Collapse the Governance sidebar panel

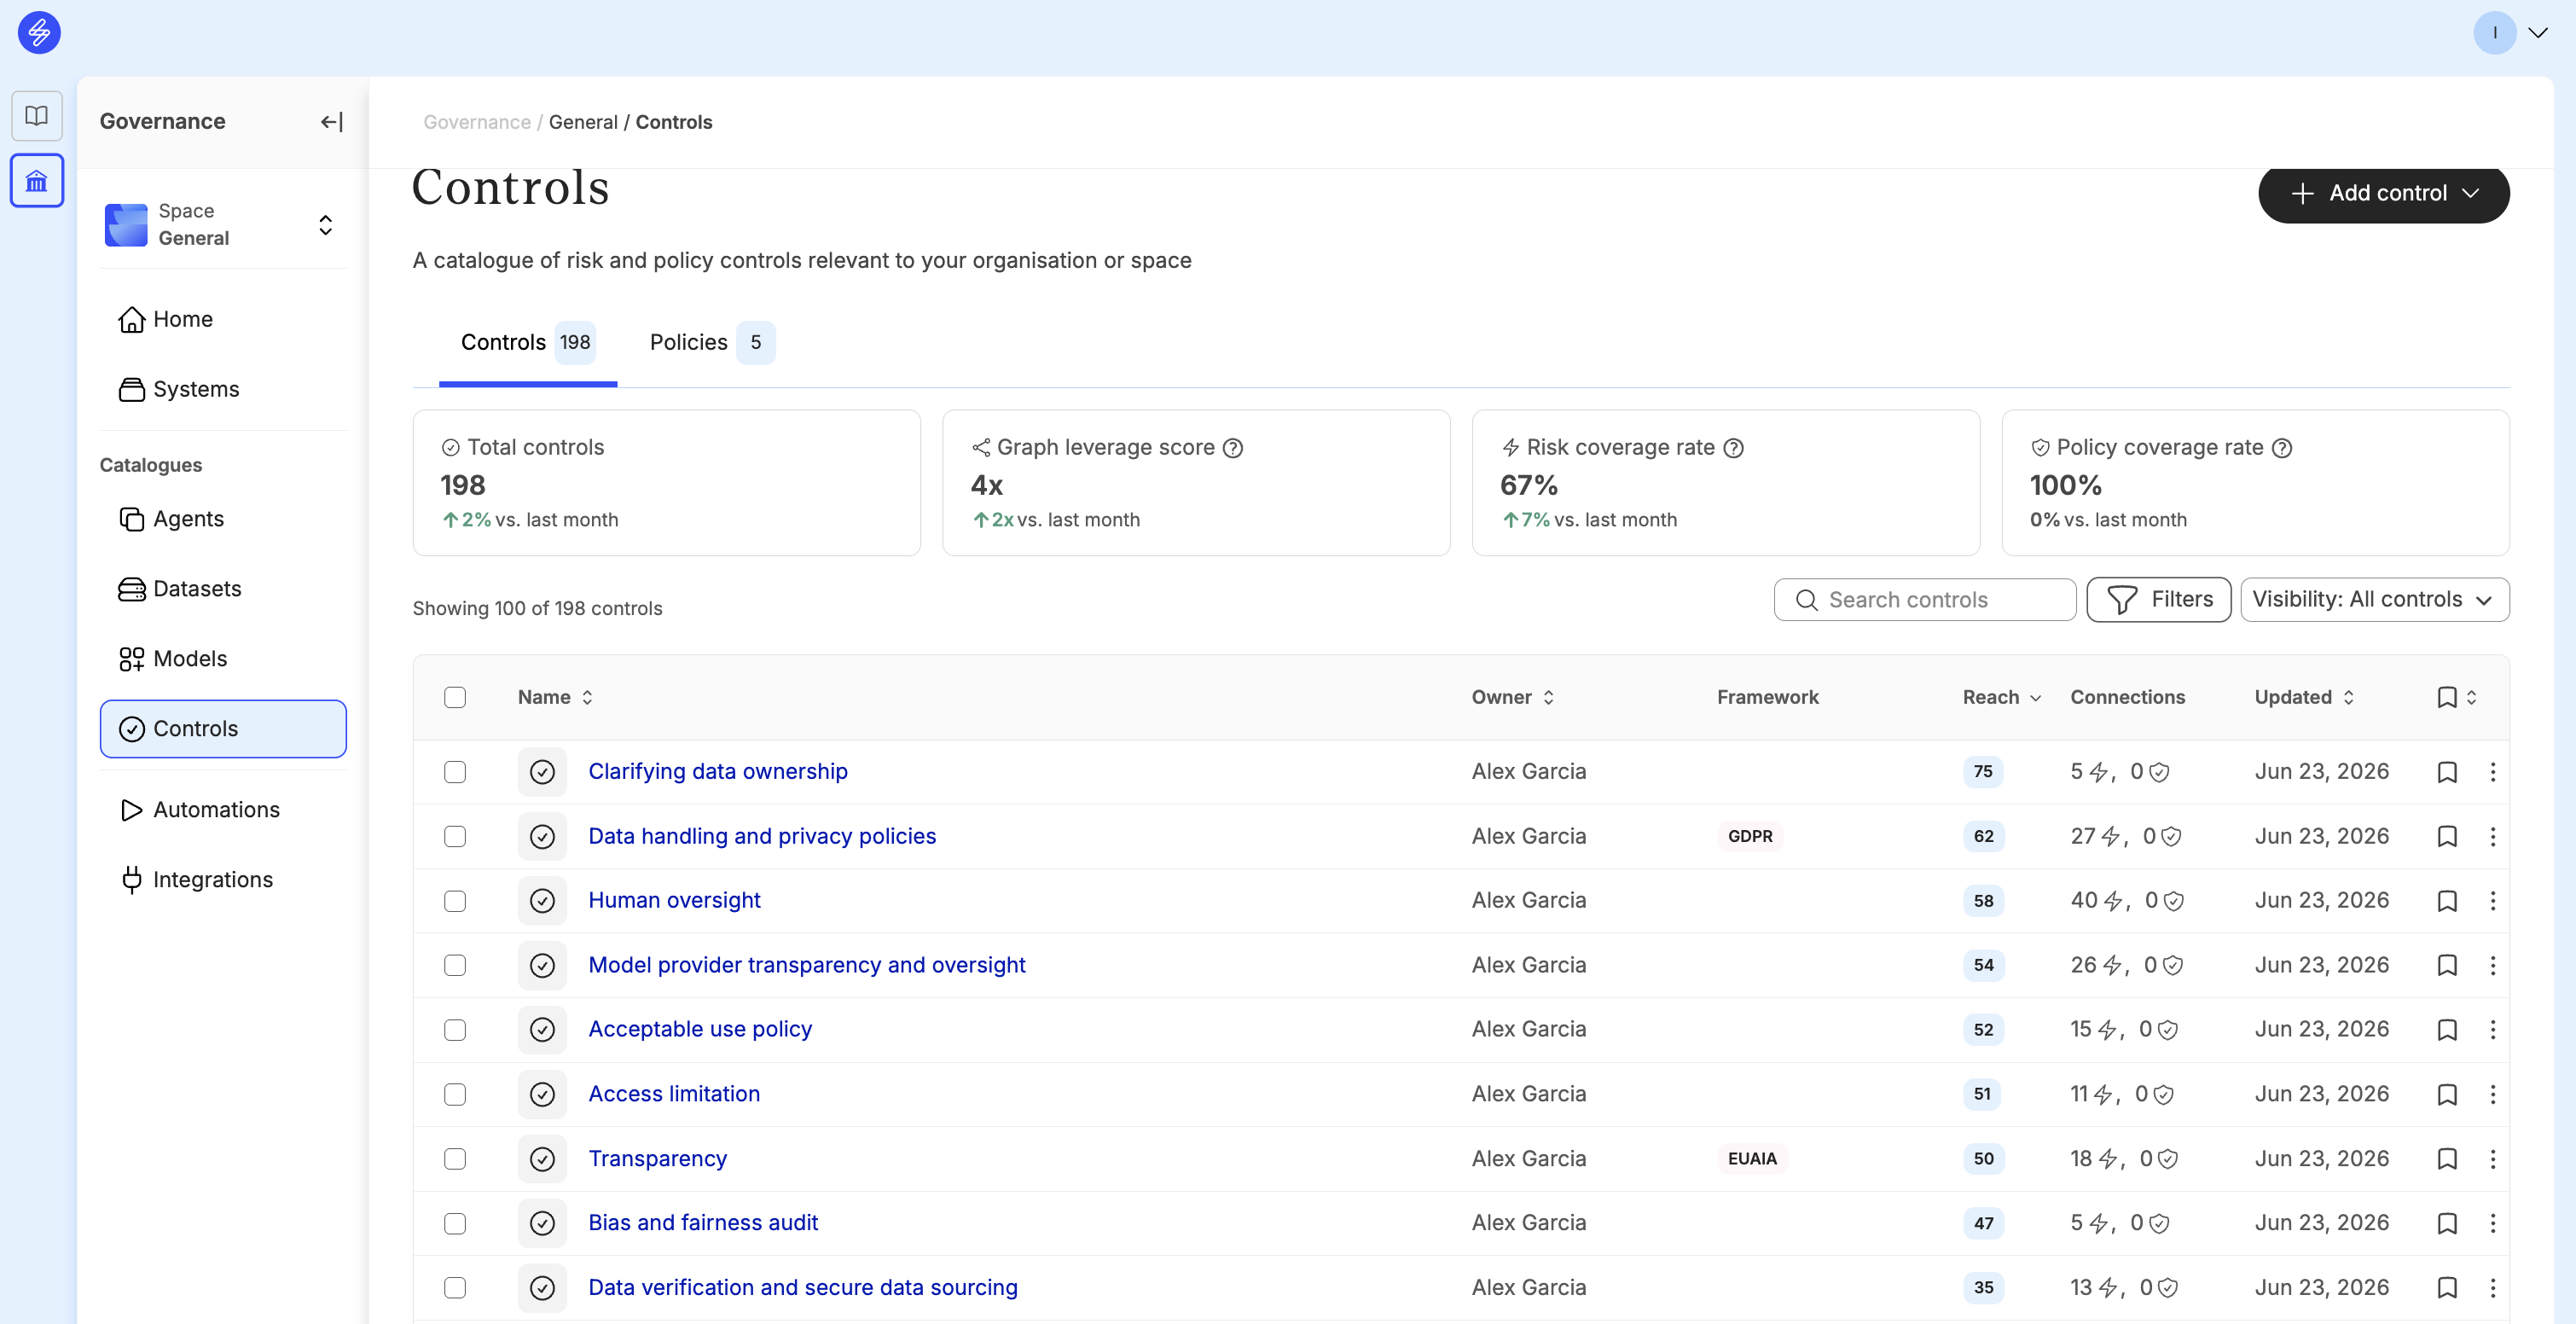pyautogui.click(x=331, y=122)
